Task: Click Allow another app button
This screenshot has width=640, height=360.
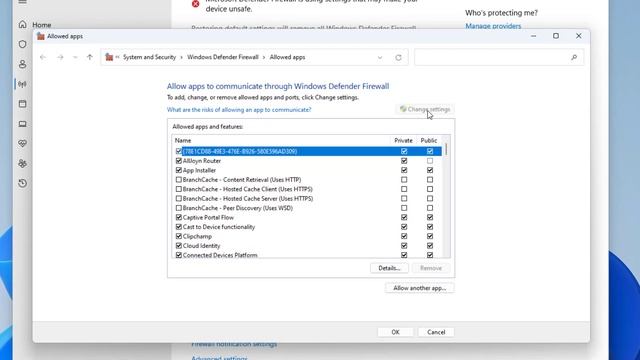Action: (x=420, y=288)
